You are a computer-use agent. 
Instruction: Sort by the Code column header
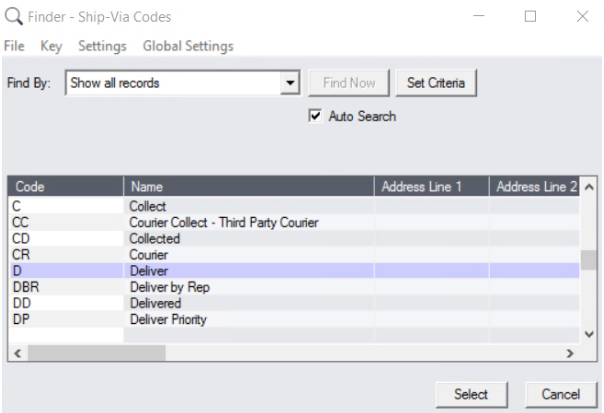(66, 187)
